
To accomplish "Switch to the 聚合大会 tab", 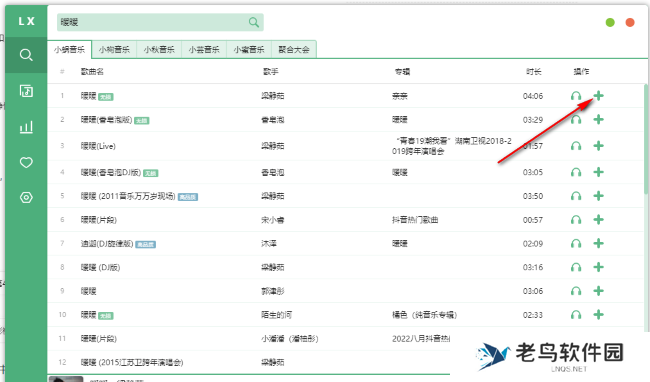I will click(293, 50).
